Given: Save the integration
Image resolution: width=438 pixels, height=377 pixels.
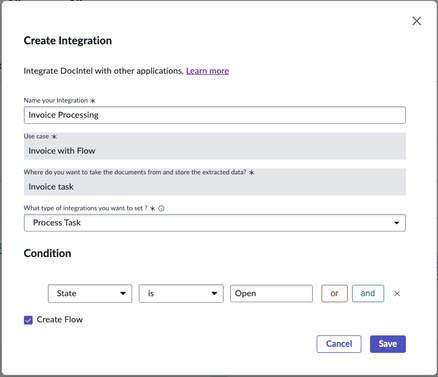Looking at the screenshot, I should click(388, 344).
